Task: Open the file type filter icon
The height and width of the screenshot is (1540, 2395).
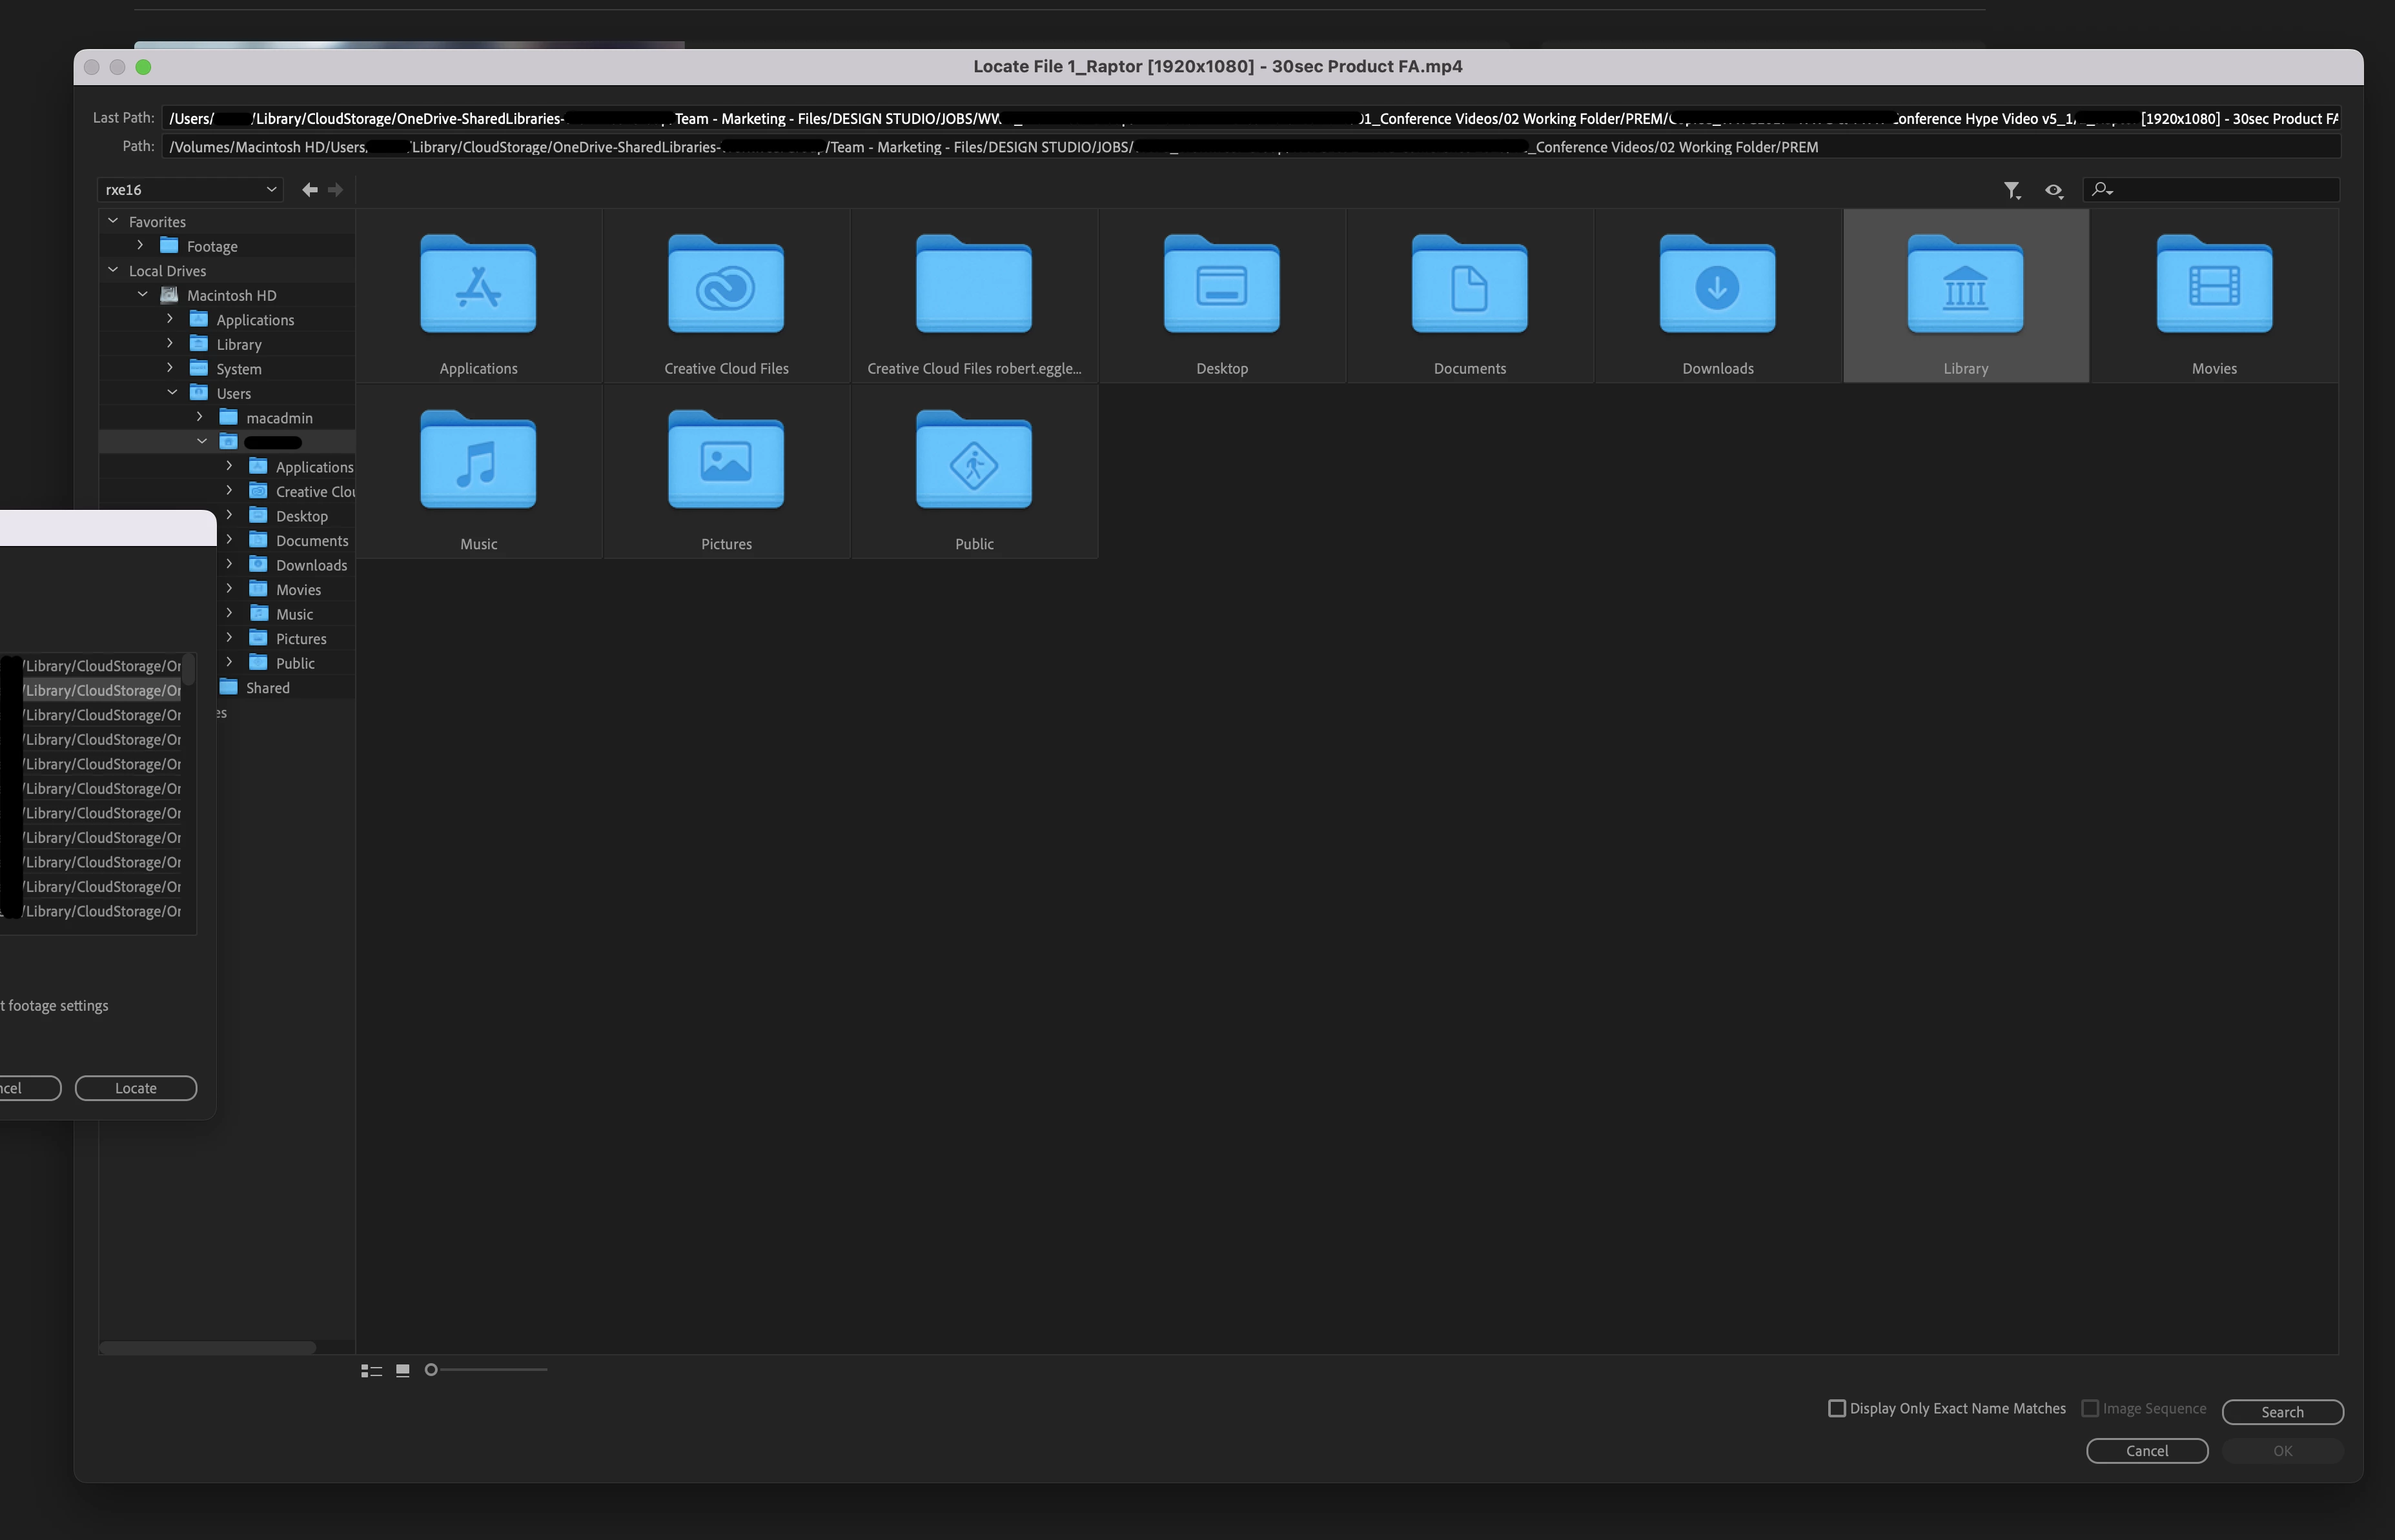Action: click(2011, 190)
